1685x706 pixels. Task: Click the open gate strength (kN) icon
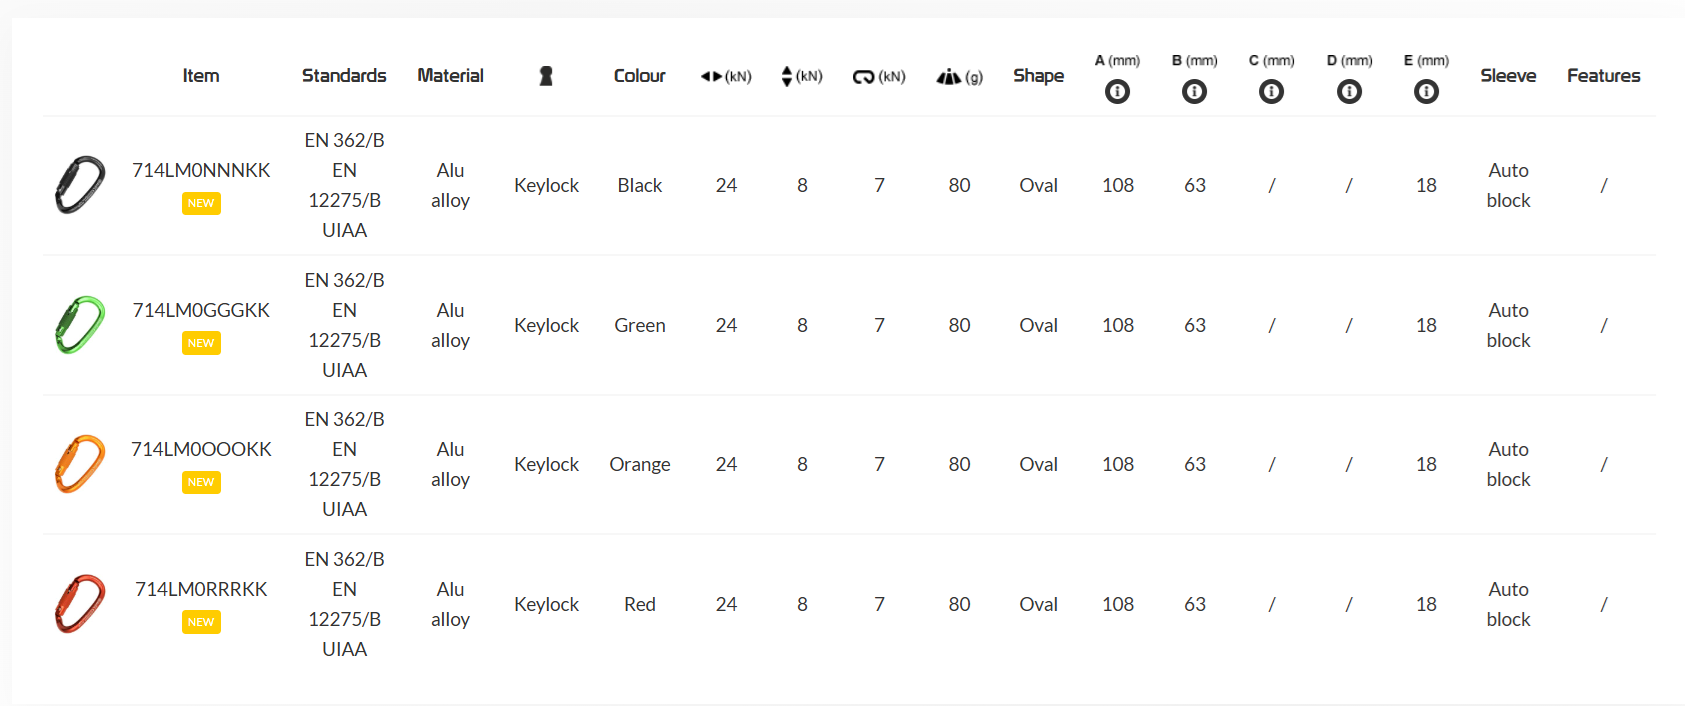coord(863,76)
